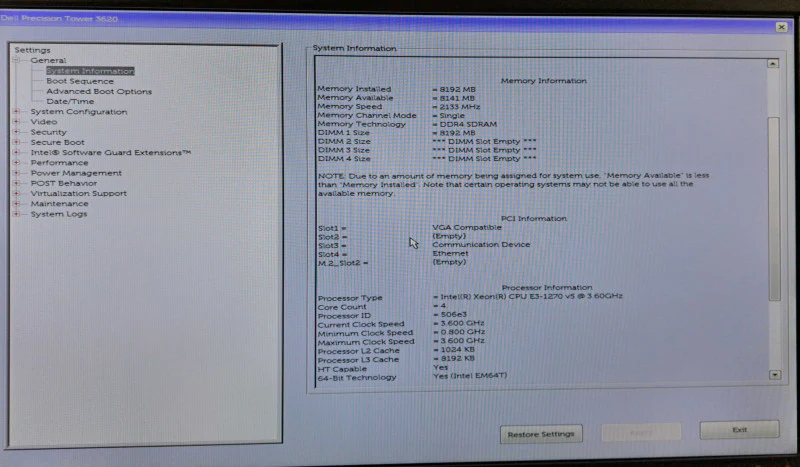The width and height of the screenshot is (800, 467).
Task: Expand the POST Behavior node
Action: coord(16,183)
